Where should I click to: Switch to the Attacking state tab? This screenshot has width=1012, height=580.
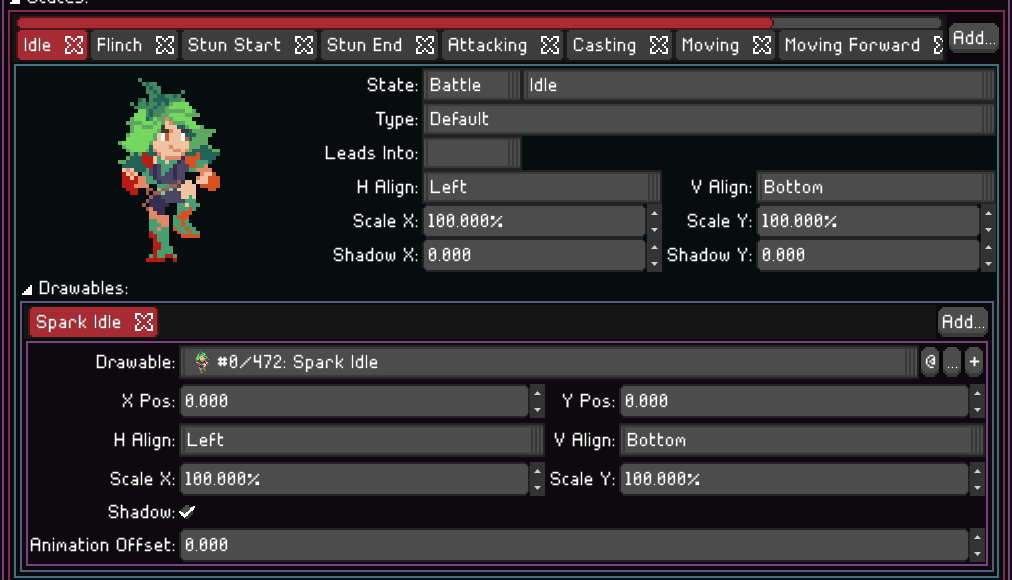(487, 45)
